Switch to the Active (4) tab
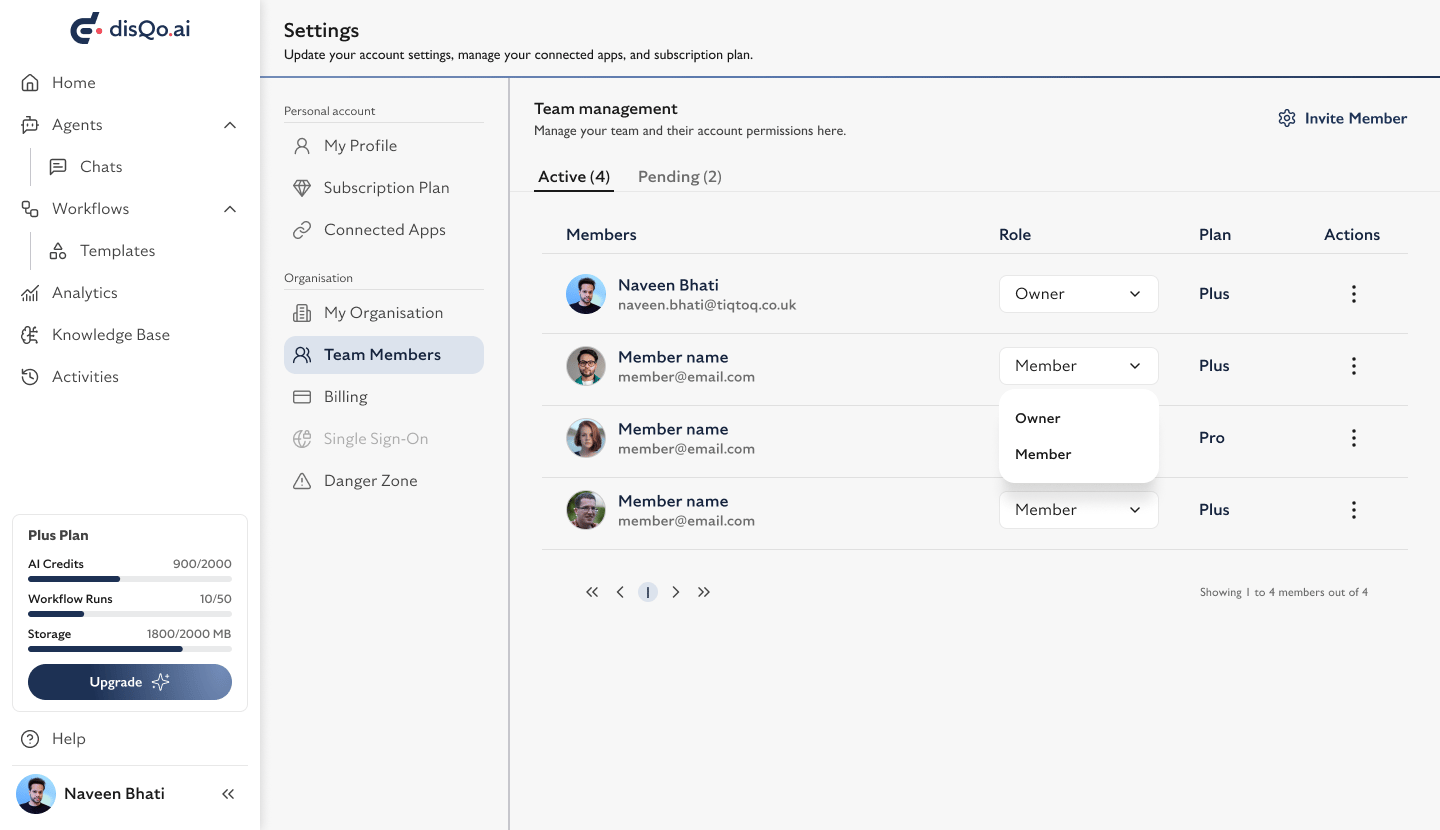 pos(574,177)
